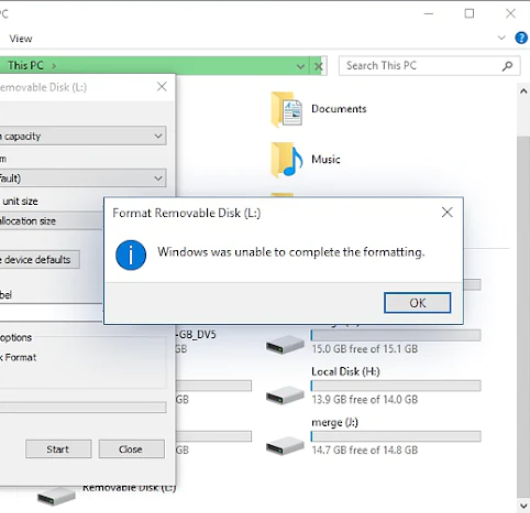Click the blue Help question mark icon

pyautogui.click(x=521, y=38)
